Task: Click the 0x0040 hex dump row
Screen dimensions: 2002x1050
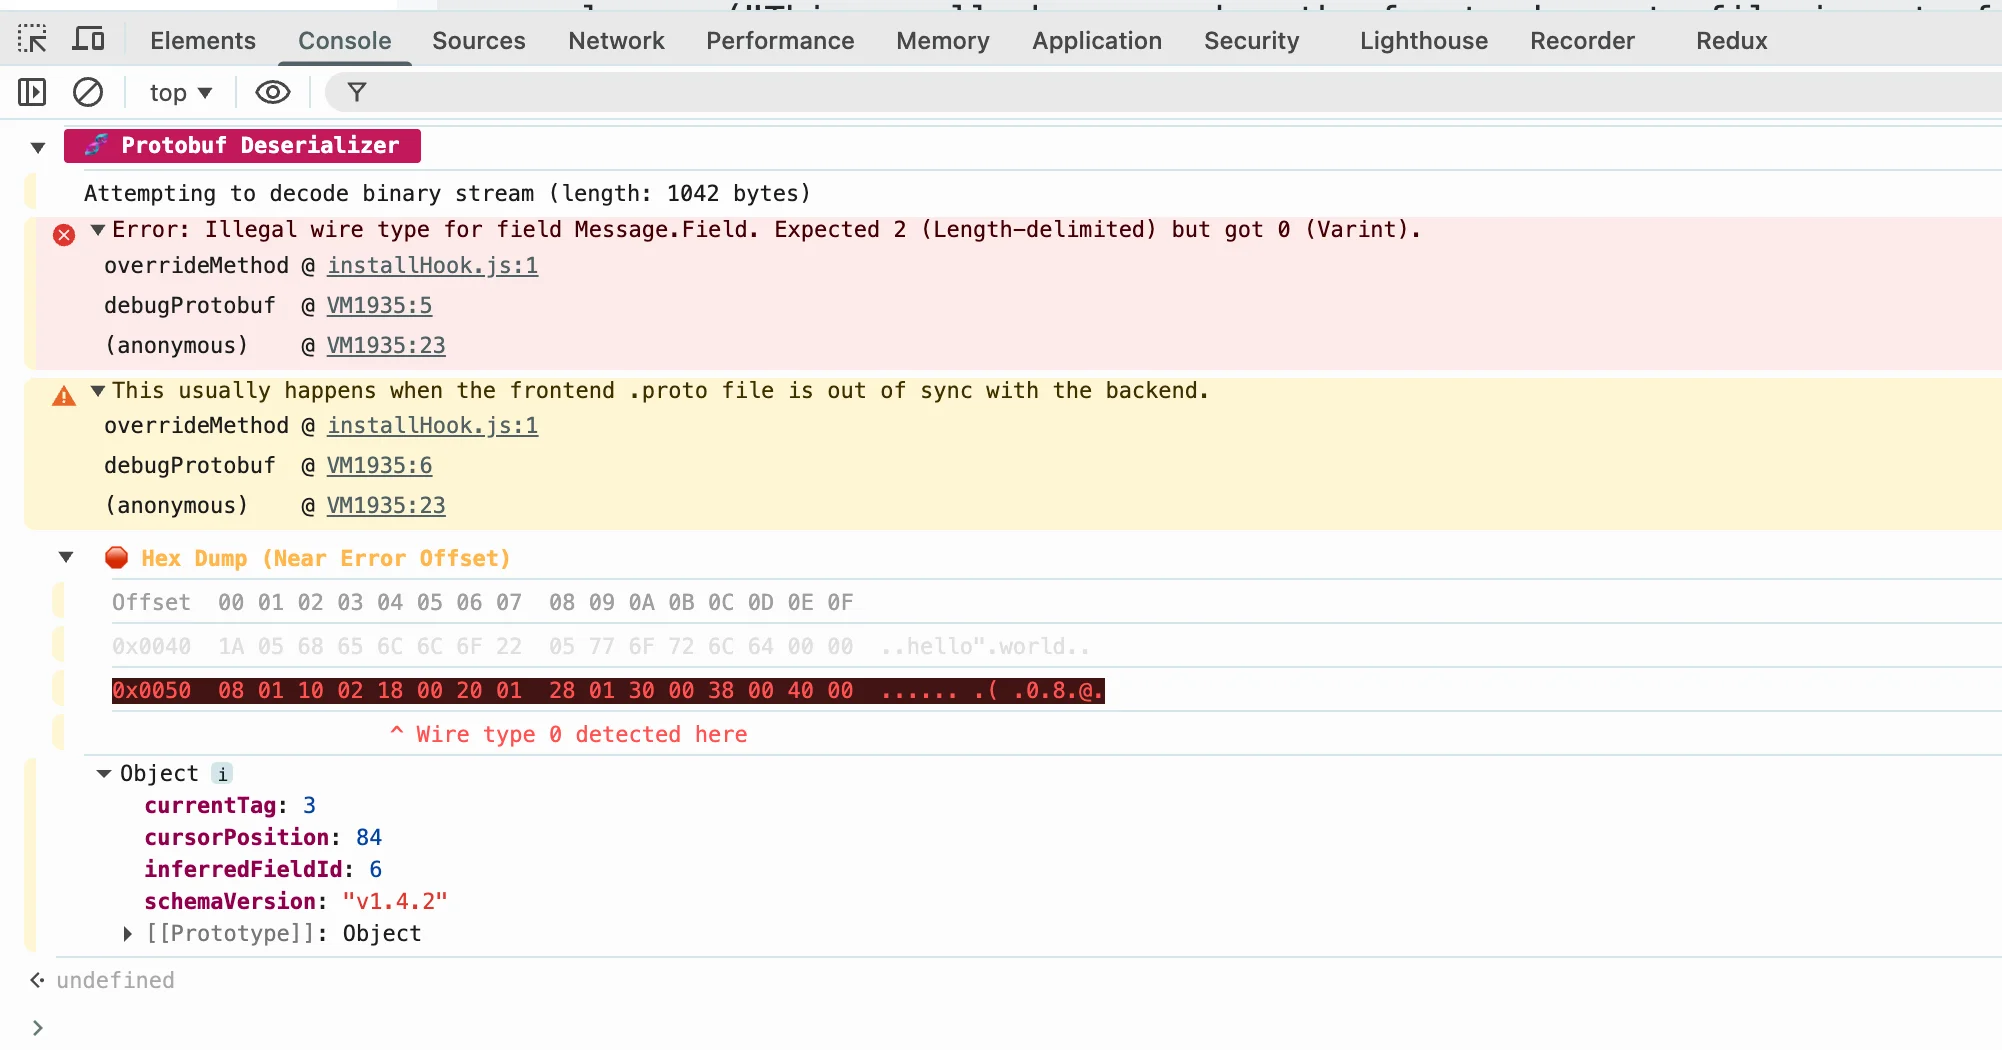Action: pyautogui.click(x=601, y=646)
